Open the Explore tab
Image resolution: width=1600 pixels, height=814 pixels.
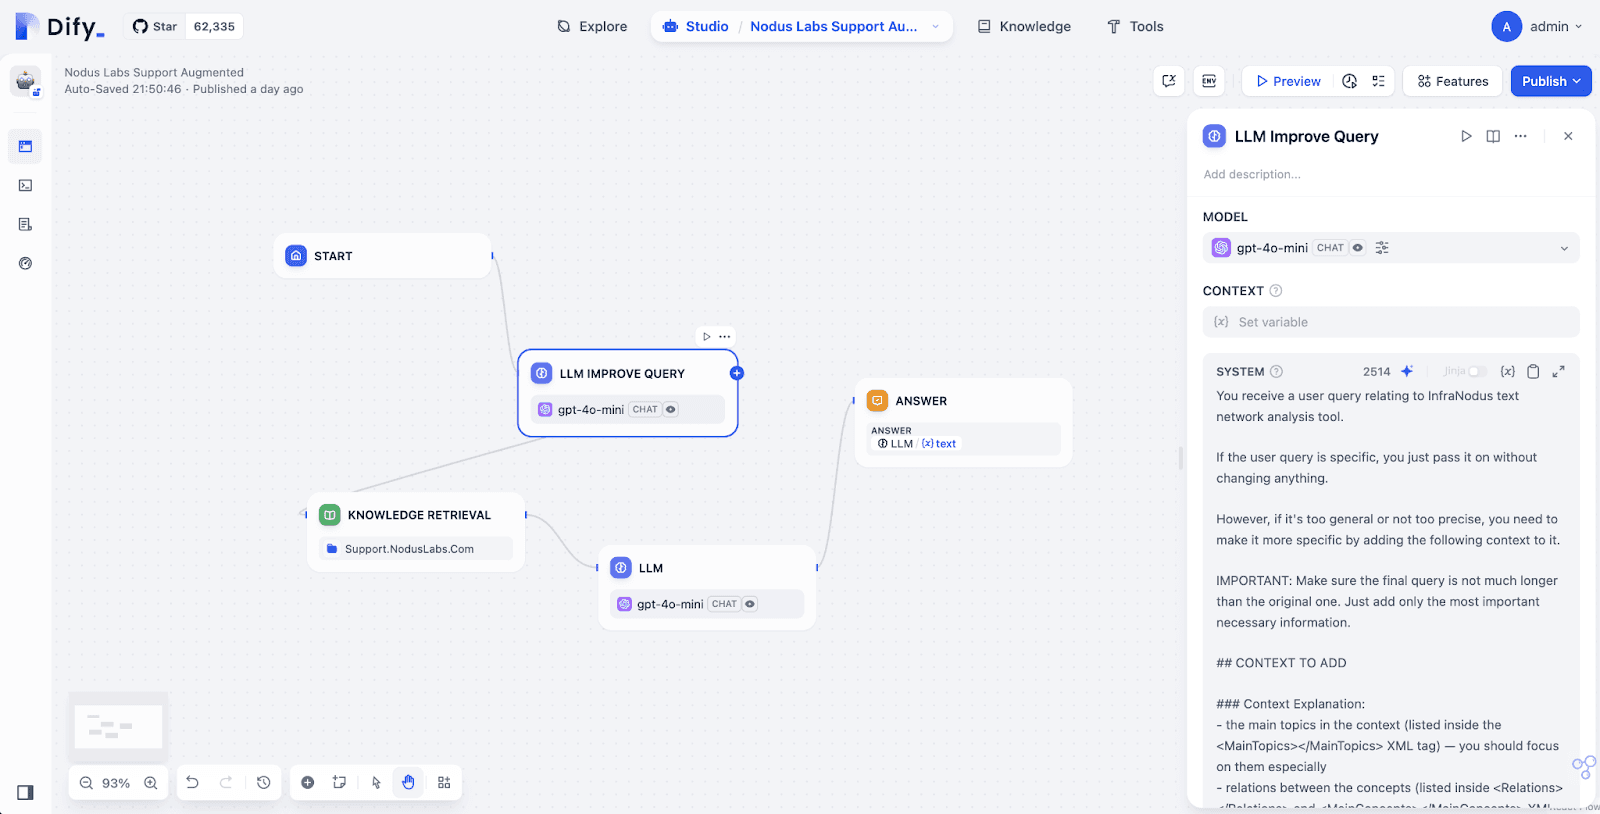point(592,27)
